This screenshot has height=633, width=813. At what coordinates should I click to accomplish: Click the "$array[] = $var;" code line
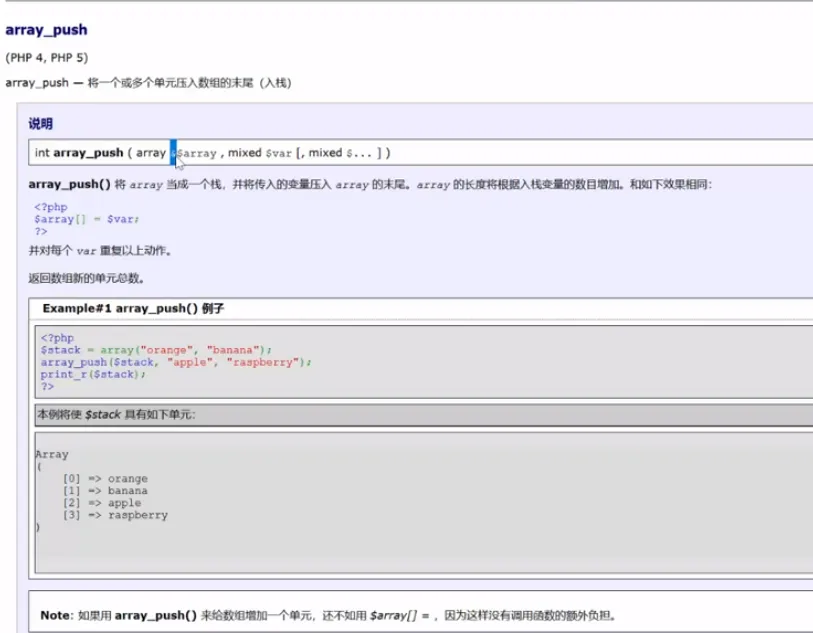coord(87,219)
